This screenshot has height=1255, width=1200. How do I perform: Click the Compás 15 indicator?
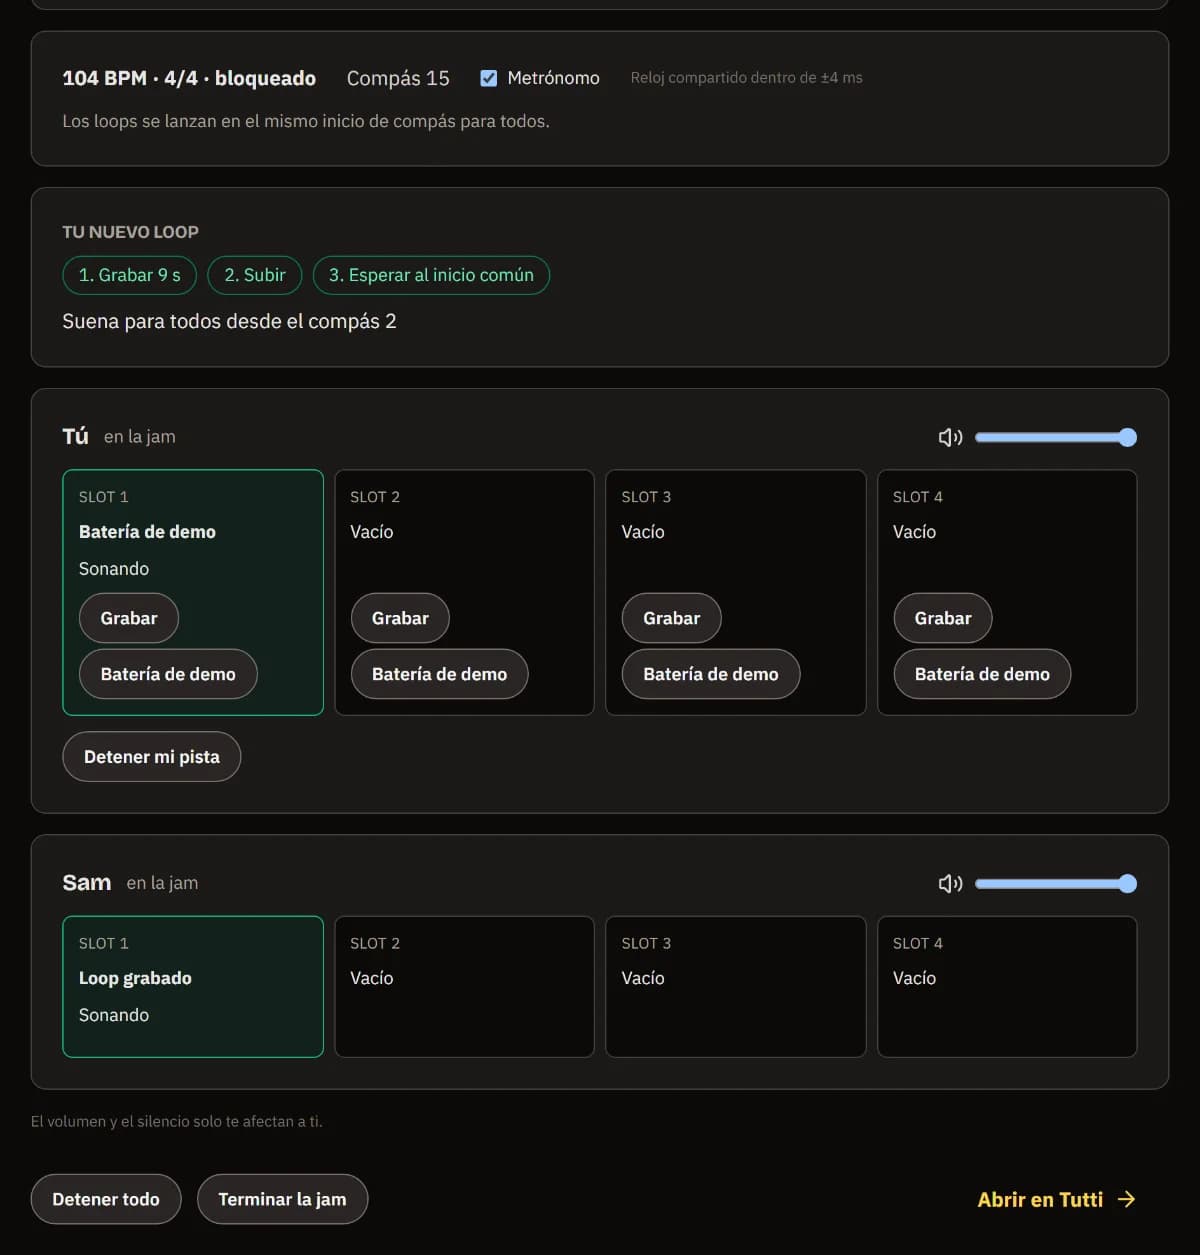398,78
